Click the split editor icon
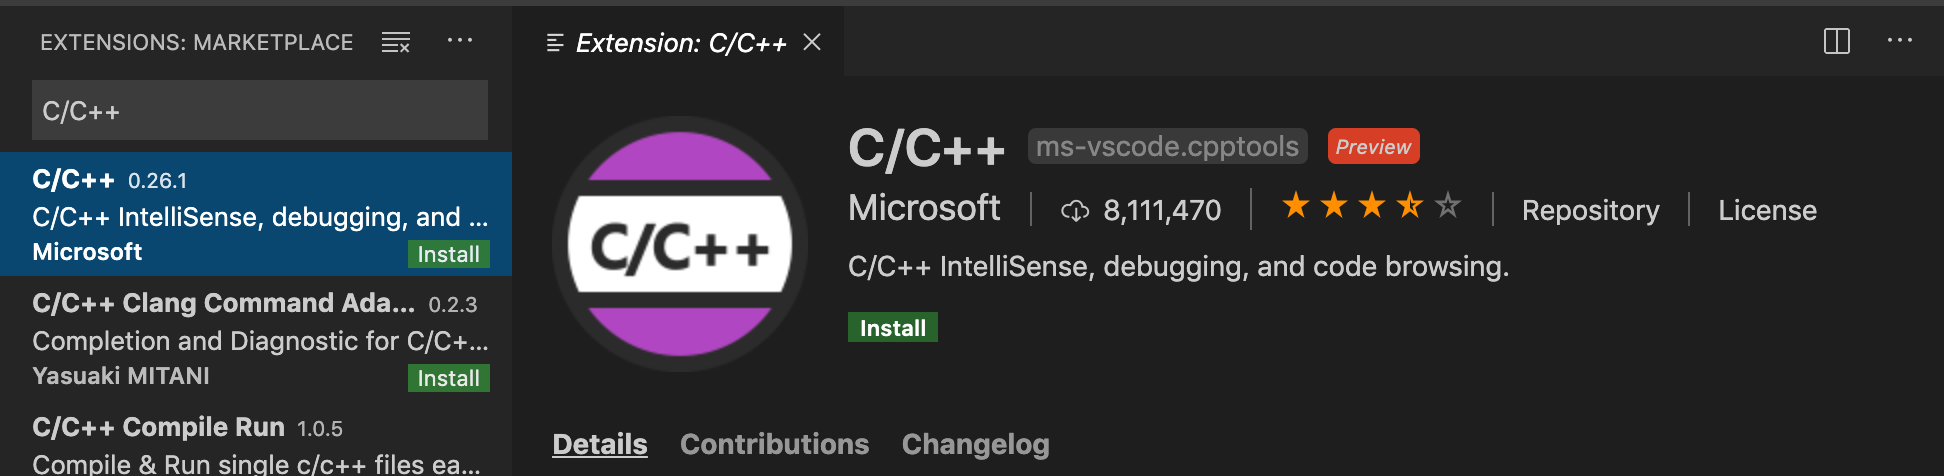 [x=1837, y=41]
